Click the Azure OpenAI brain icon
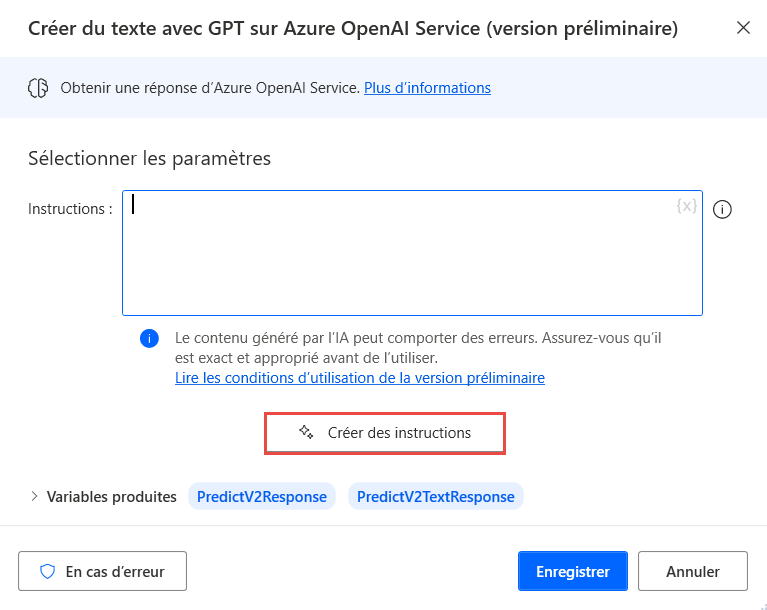This screenshot has width=767, height=610. point(38,88)
